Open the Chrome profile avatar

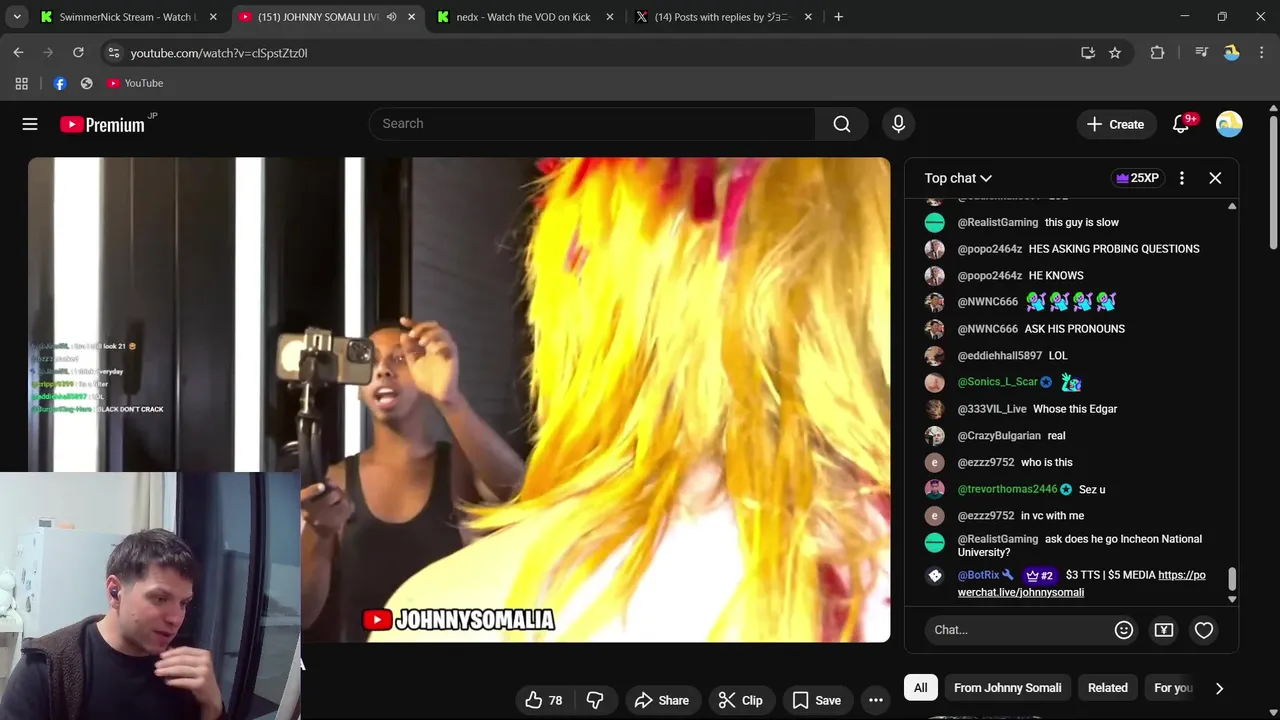click(x=1232, y=53)
